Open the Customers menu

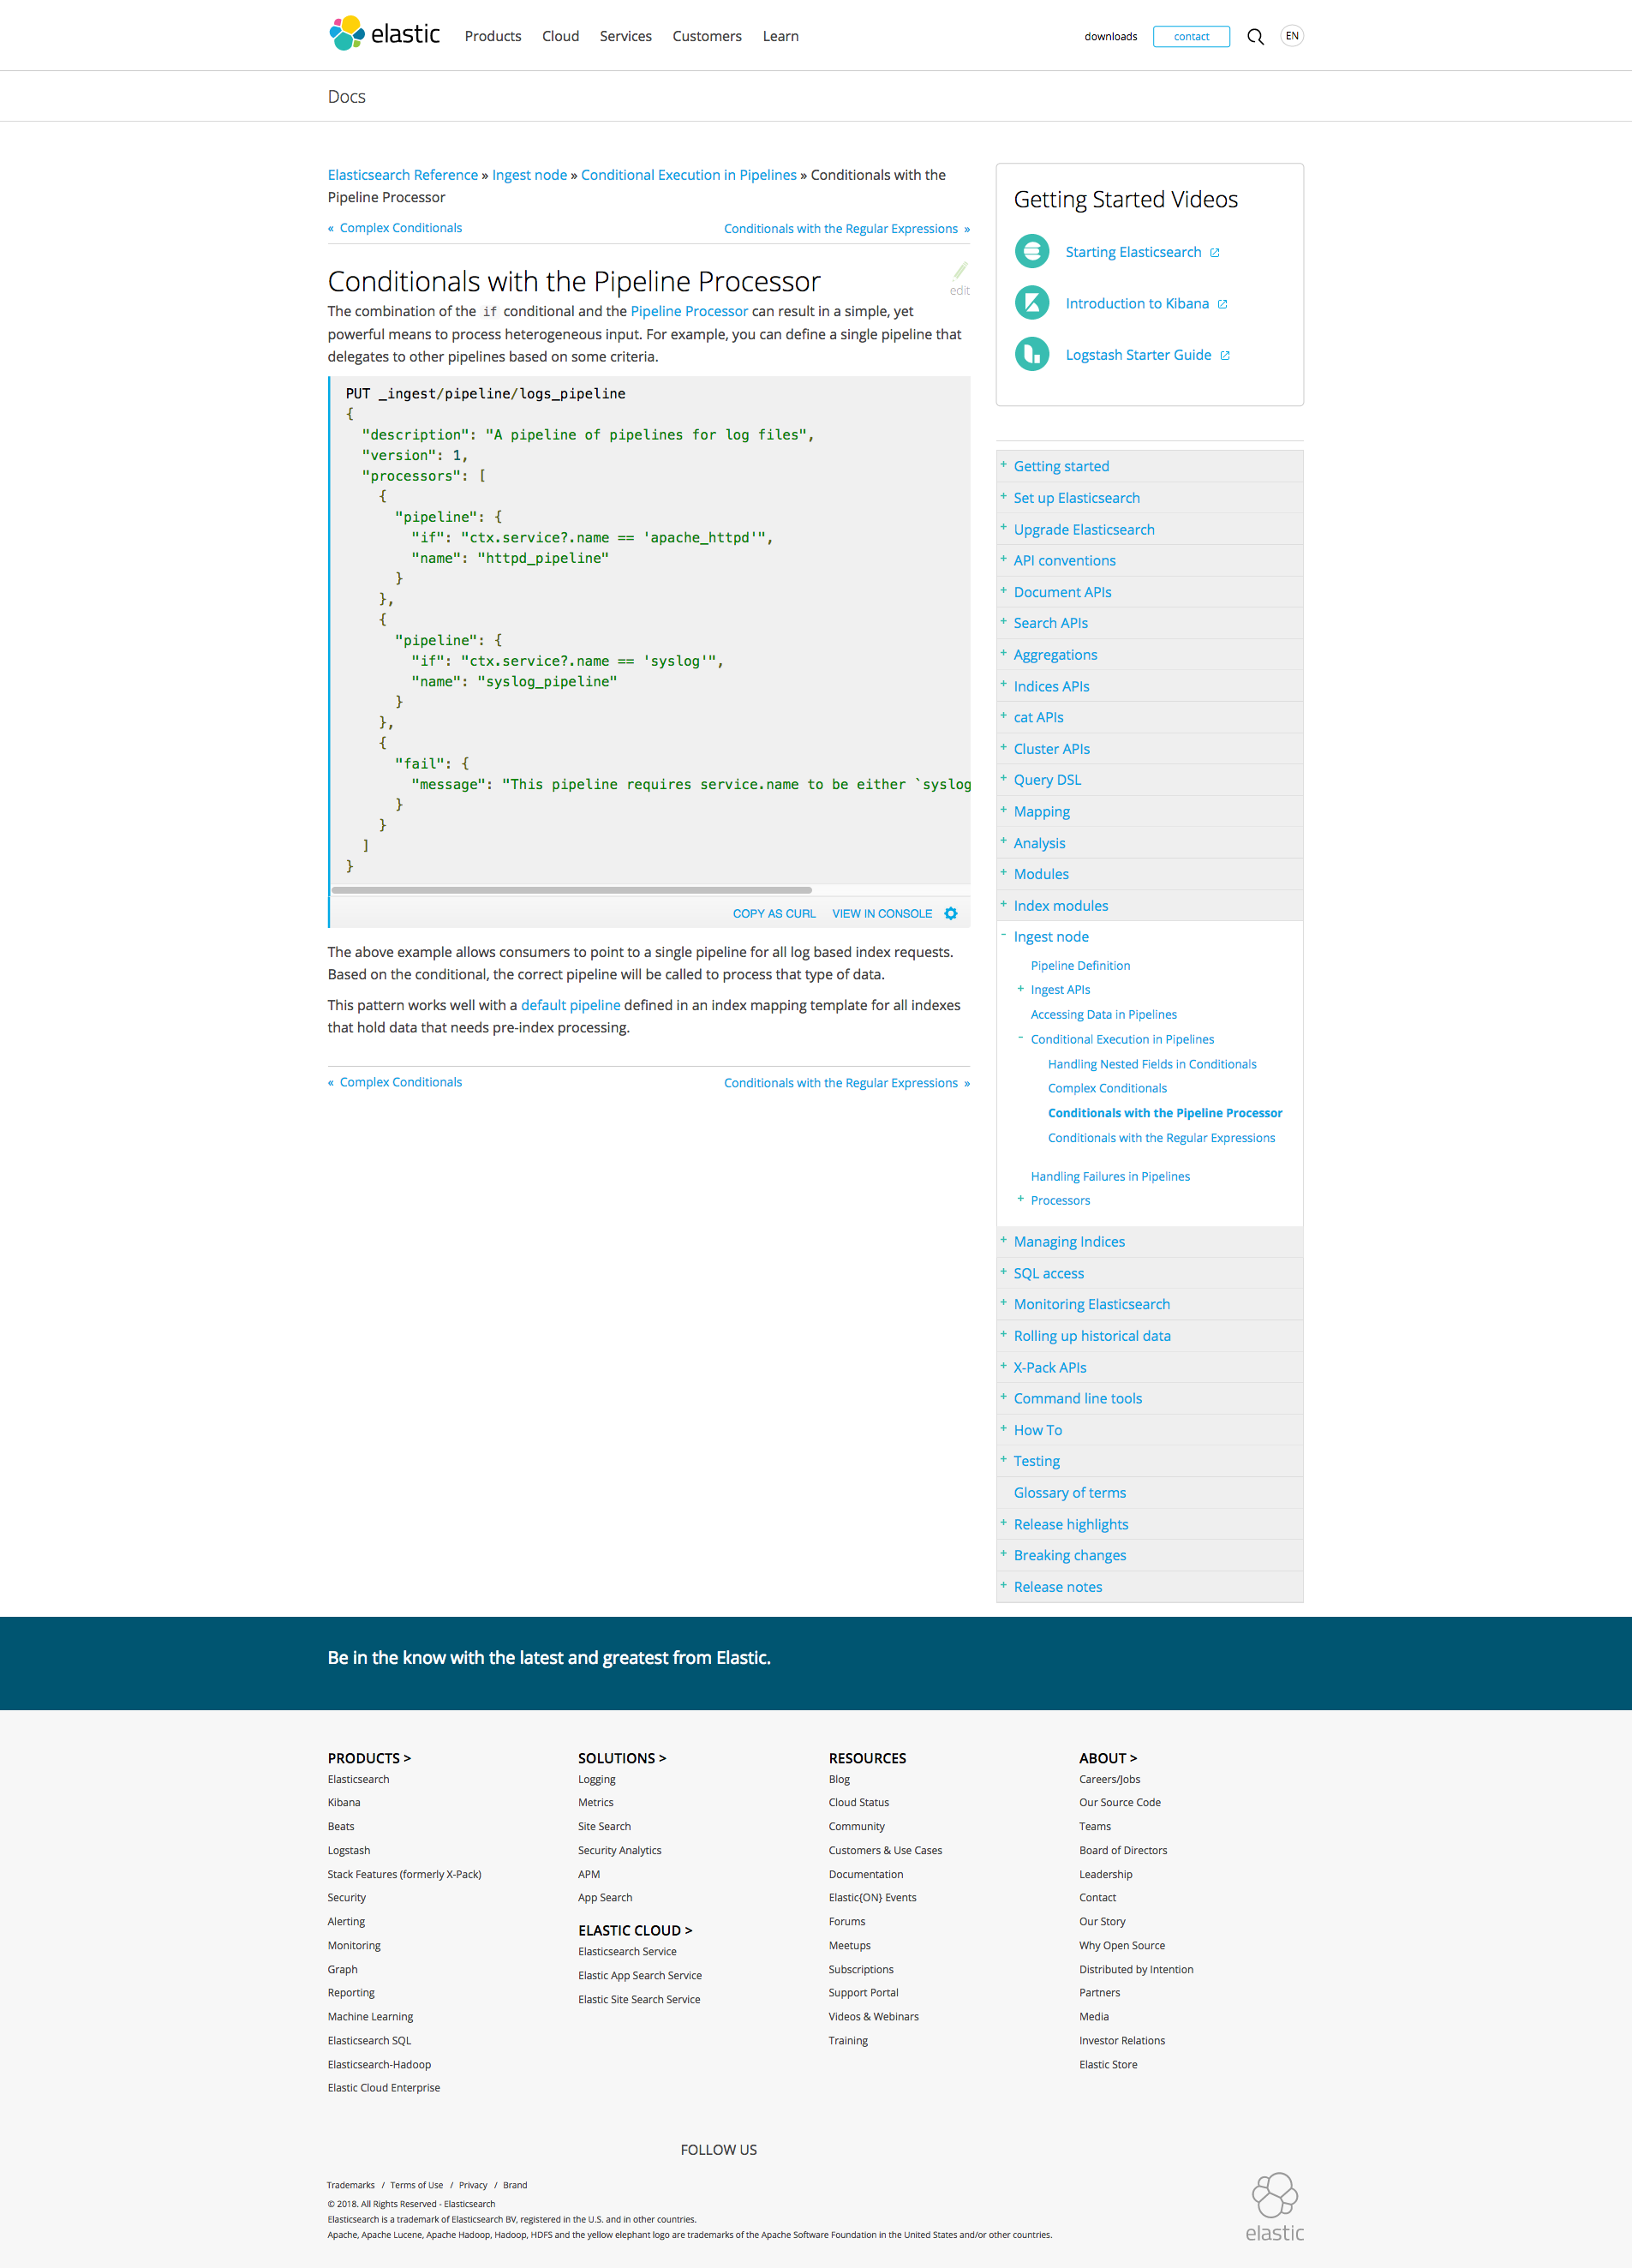pos(707,36)
